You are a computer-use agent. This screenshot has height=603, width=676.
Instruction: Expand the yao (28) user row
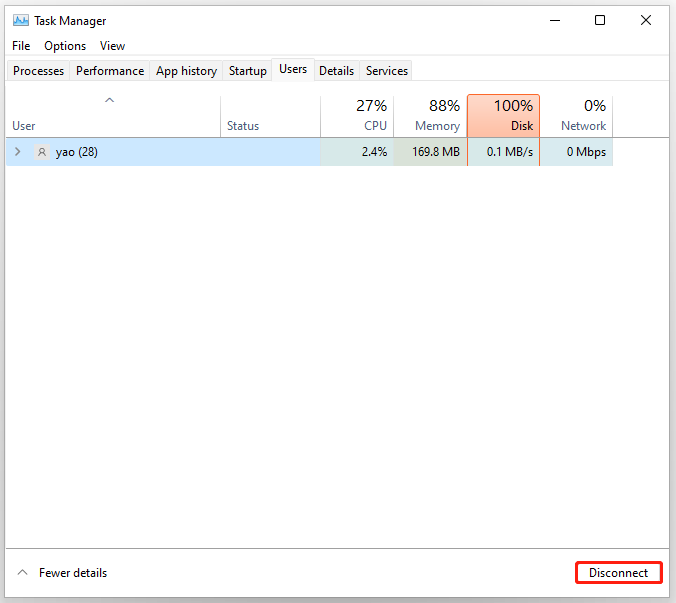coord(18,152)
